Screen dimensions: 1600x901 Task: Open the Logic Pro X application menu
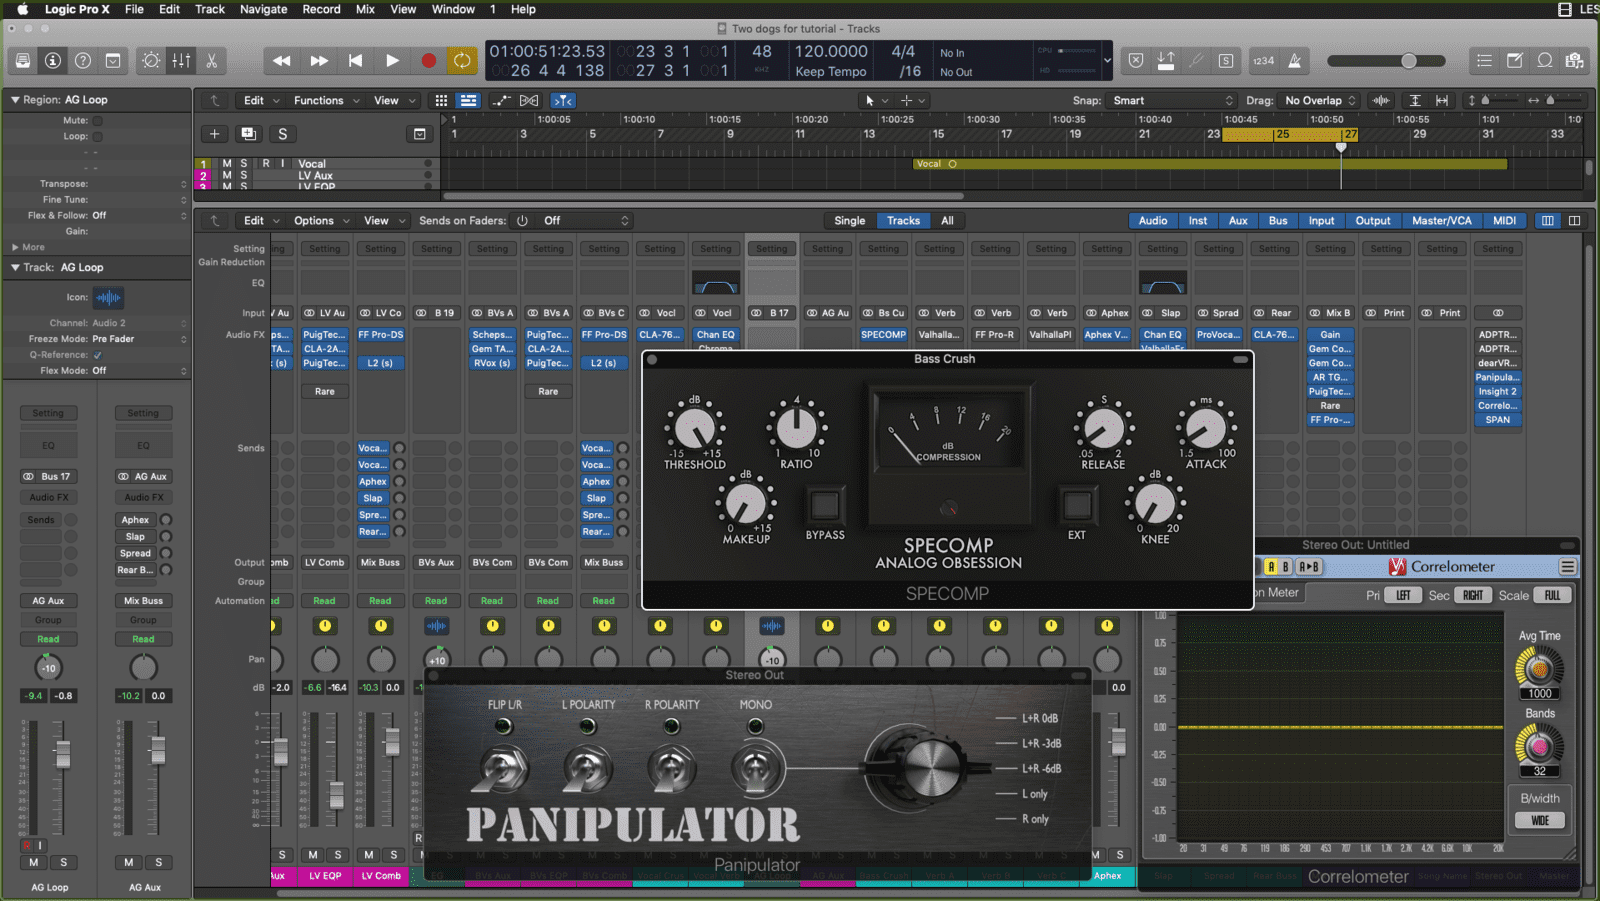pyautogui.click(x=77, y=9)
